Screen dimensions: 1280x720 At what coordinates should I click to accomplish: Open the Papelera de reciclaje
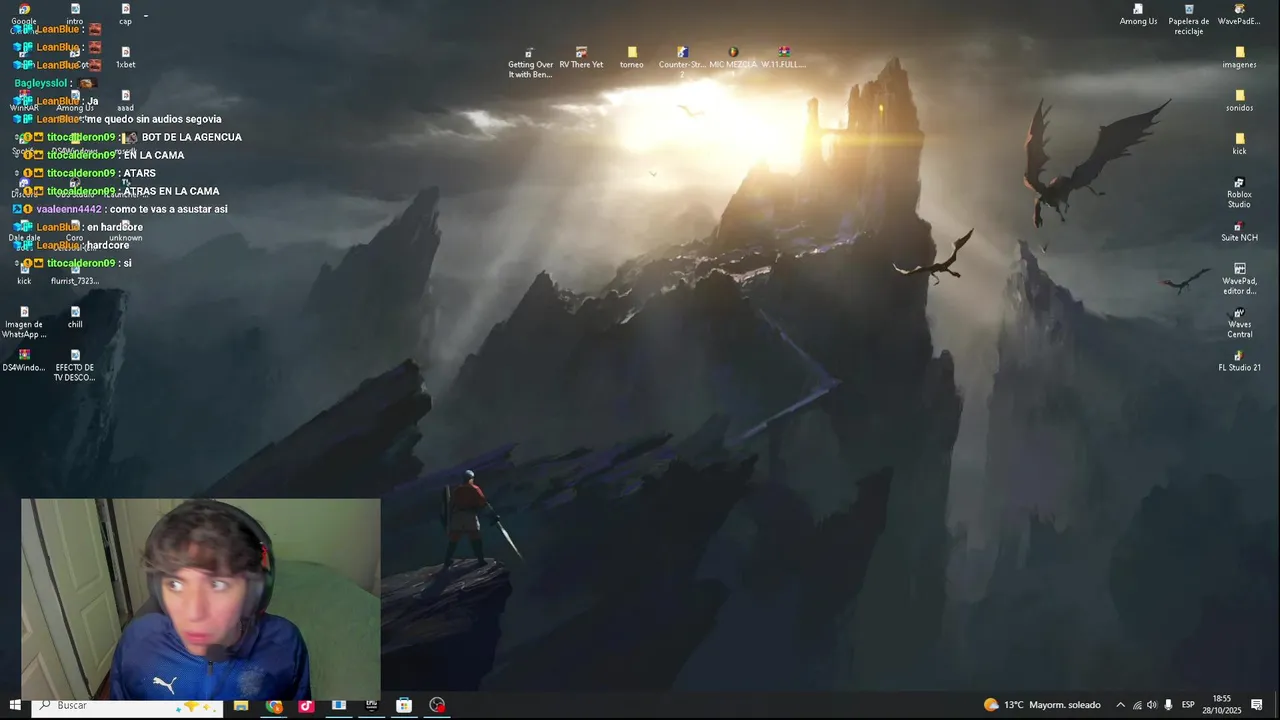tap(1189, 19)
